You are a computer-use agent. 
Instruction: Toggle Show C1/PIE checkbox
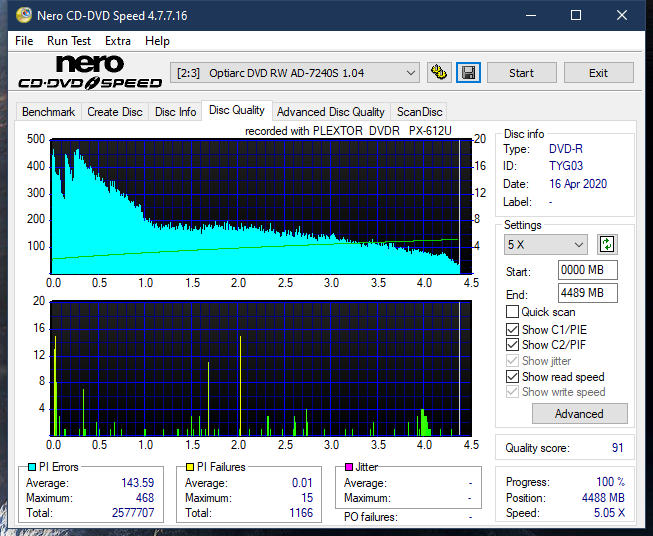pos(512,329)
